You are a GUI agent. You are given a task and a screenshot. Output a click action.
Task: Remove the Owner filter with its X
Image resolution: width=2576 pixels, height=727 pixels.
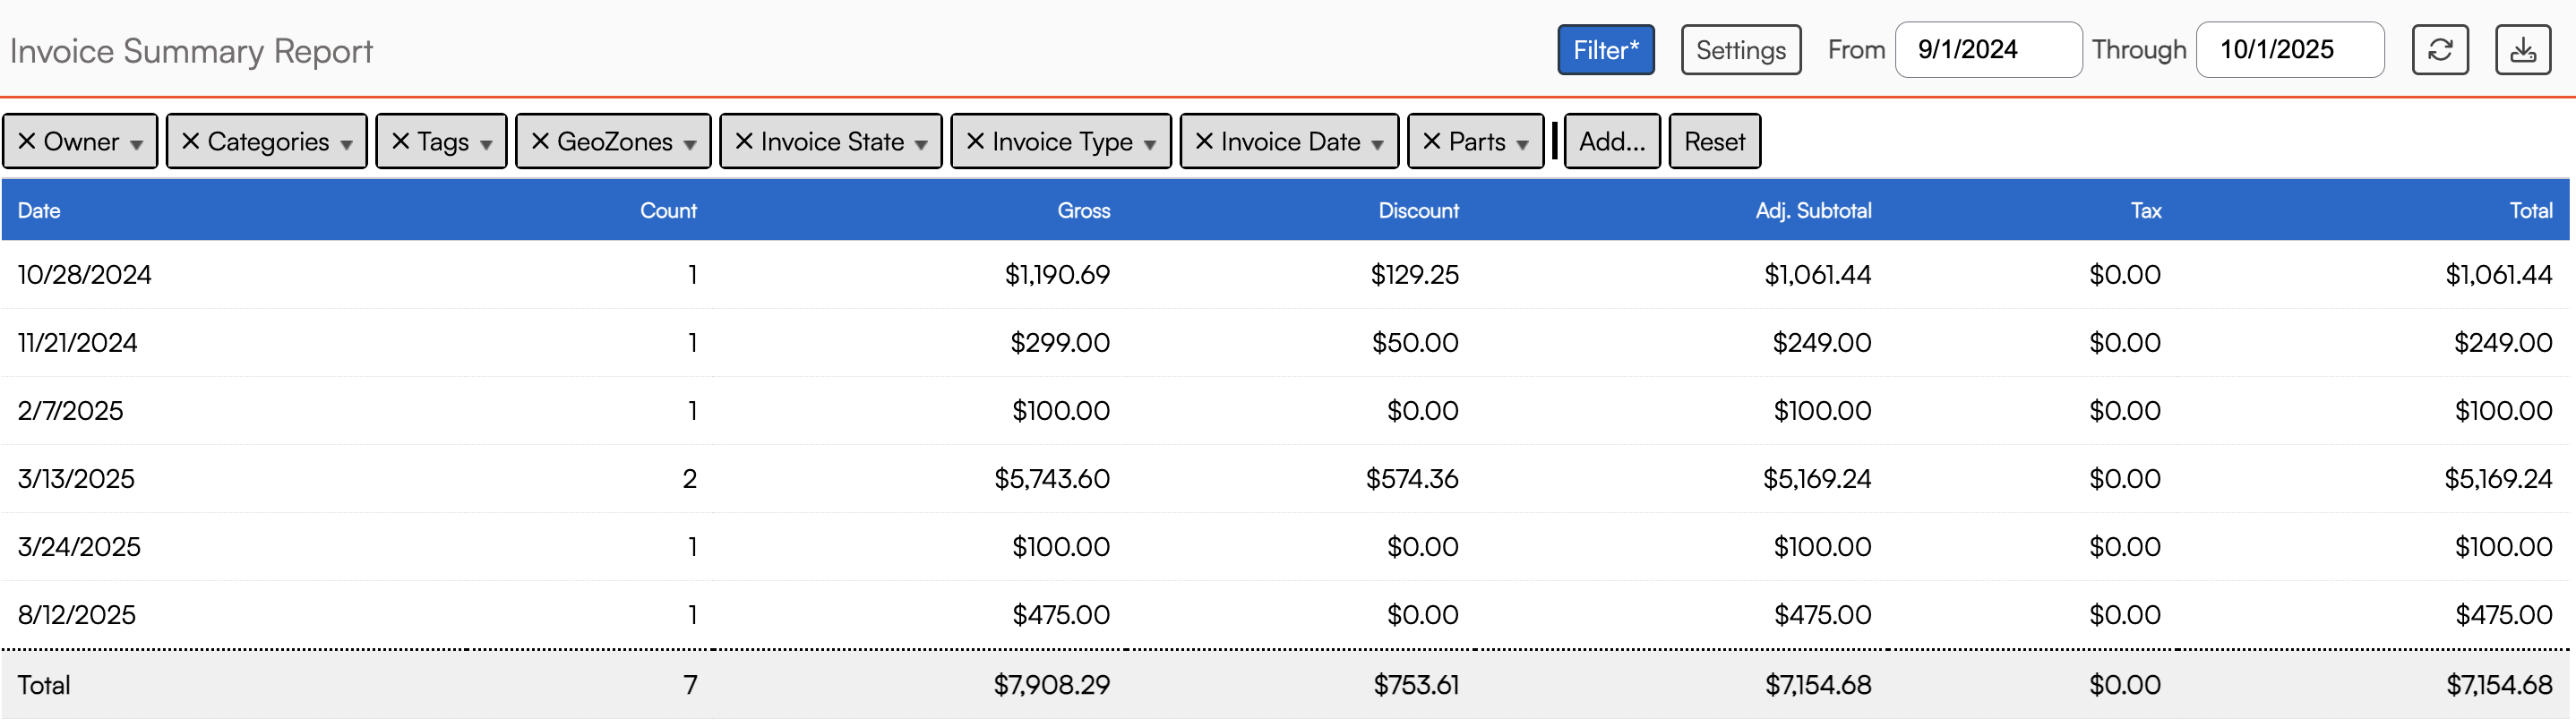click(27, 142)
